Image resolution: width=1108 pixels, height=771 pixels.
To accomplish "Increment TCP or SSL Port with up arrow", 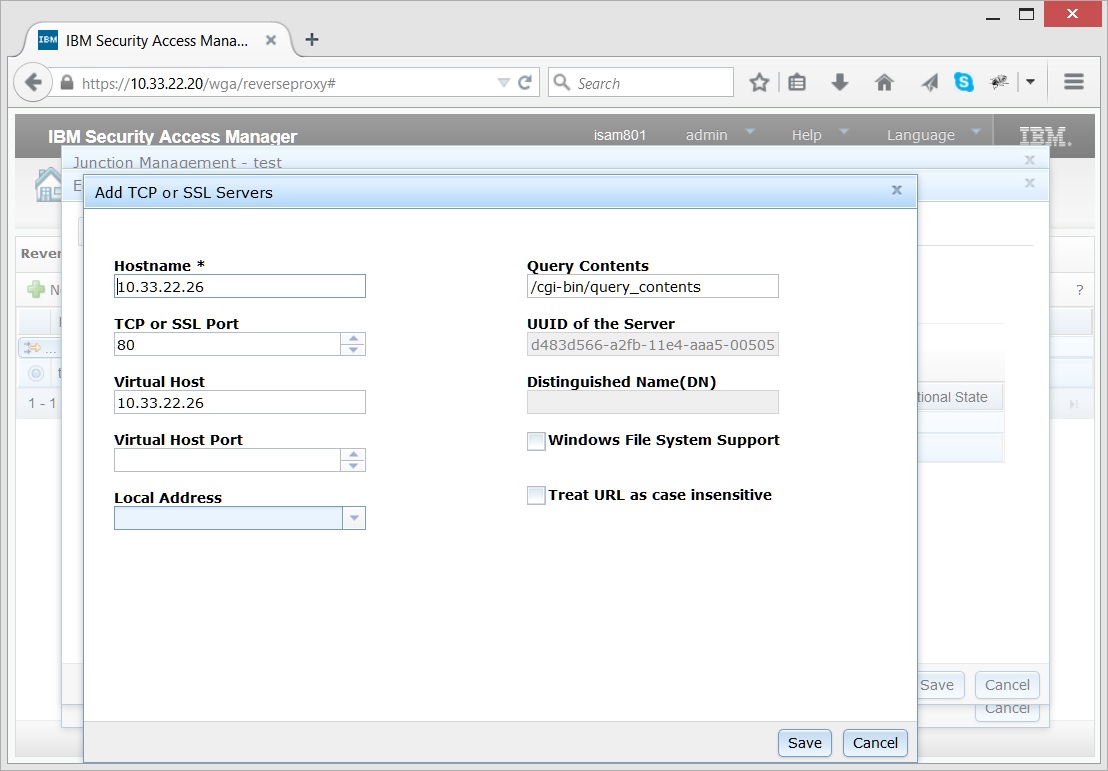I will click(352, 338).
